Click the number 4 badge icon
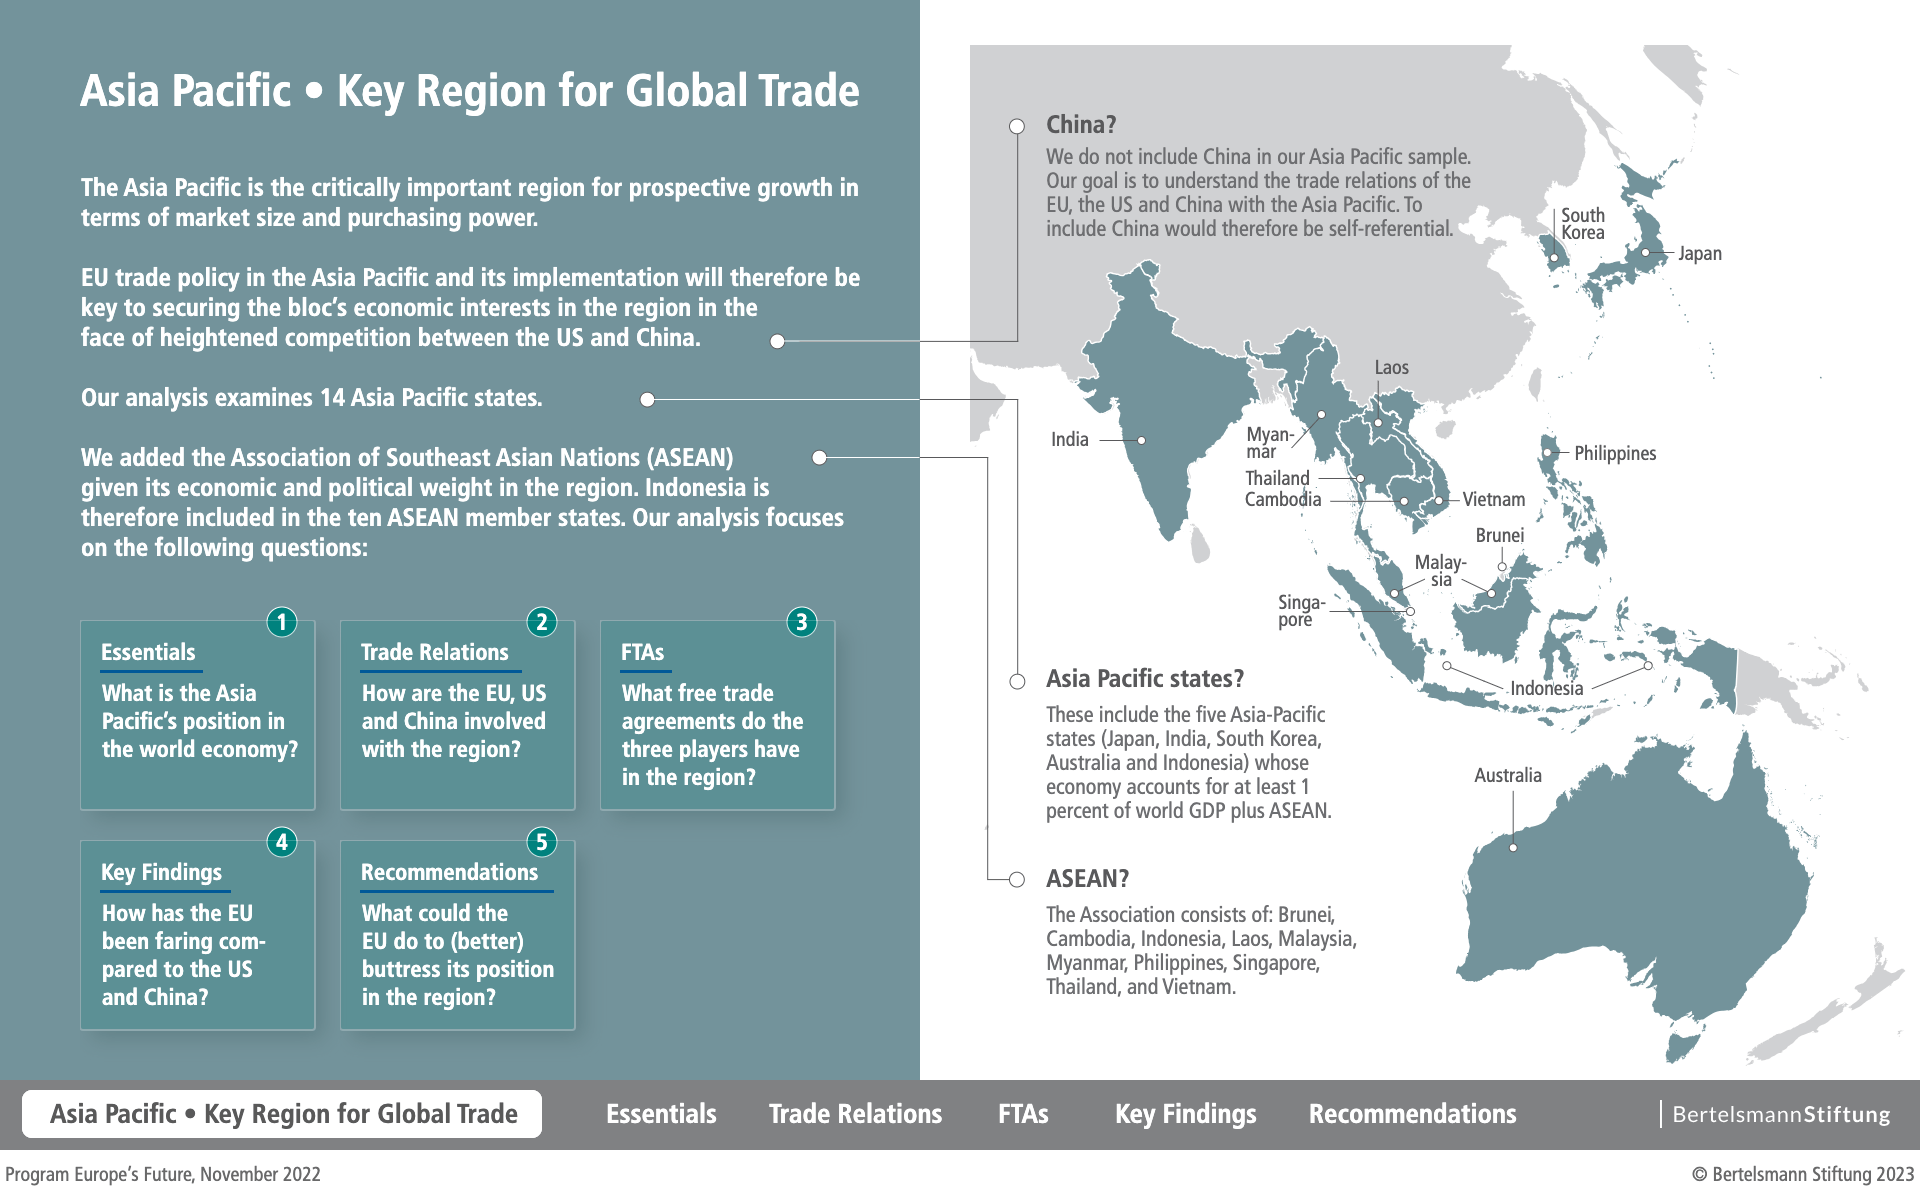 click(282, 842)
